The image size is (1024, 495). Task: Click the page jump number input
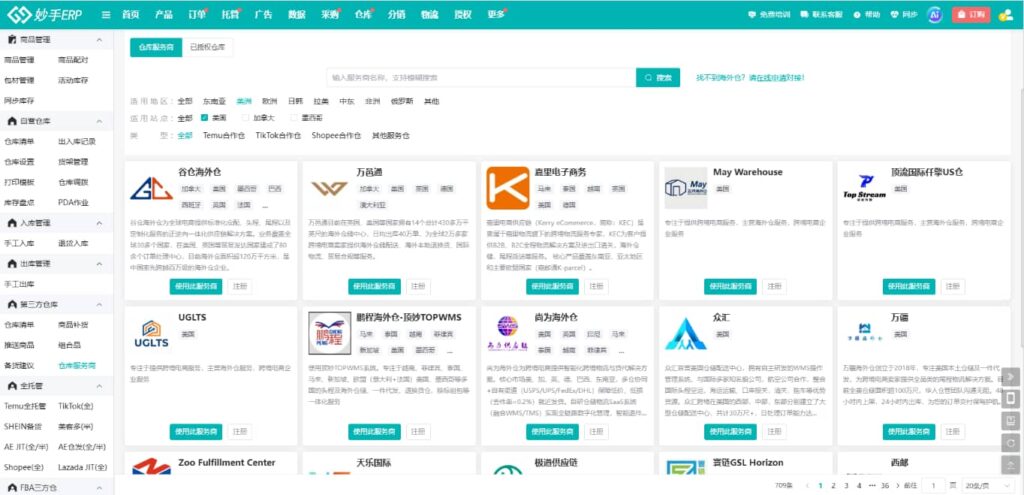pos(935,485)
